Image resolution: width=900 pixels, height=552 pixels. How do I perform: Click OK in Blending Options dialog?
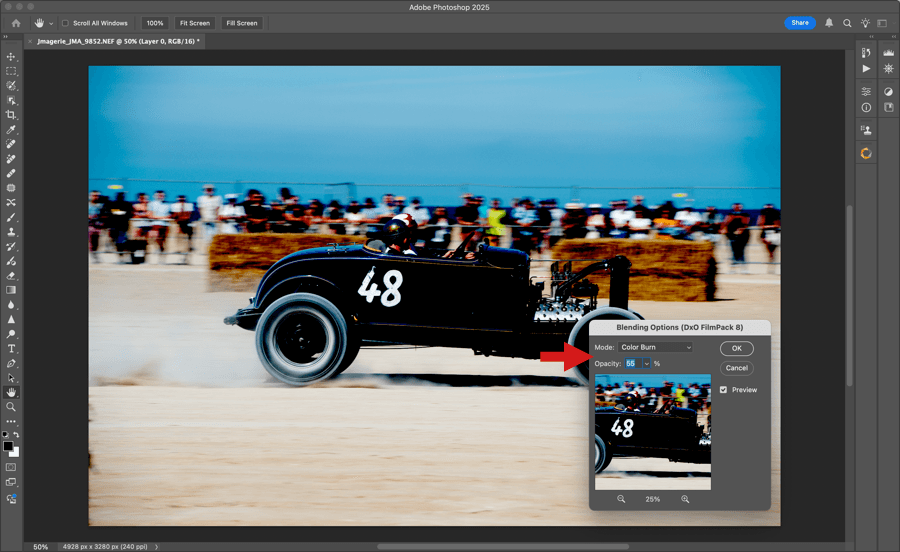[x=736, y=348]
